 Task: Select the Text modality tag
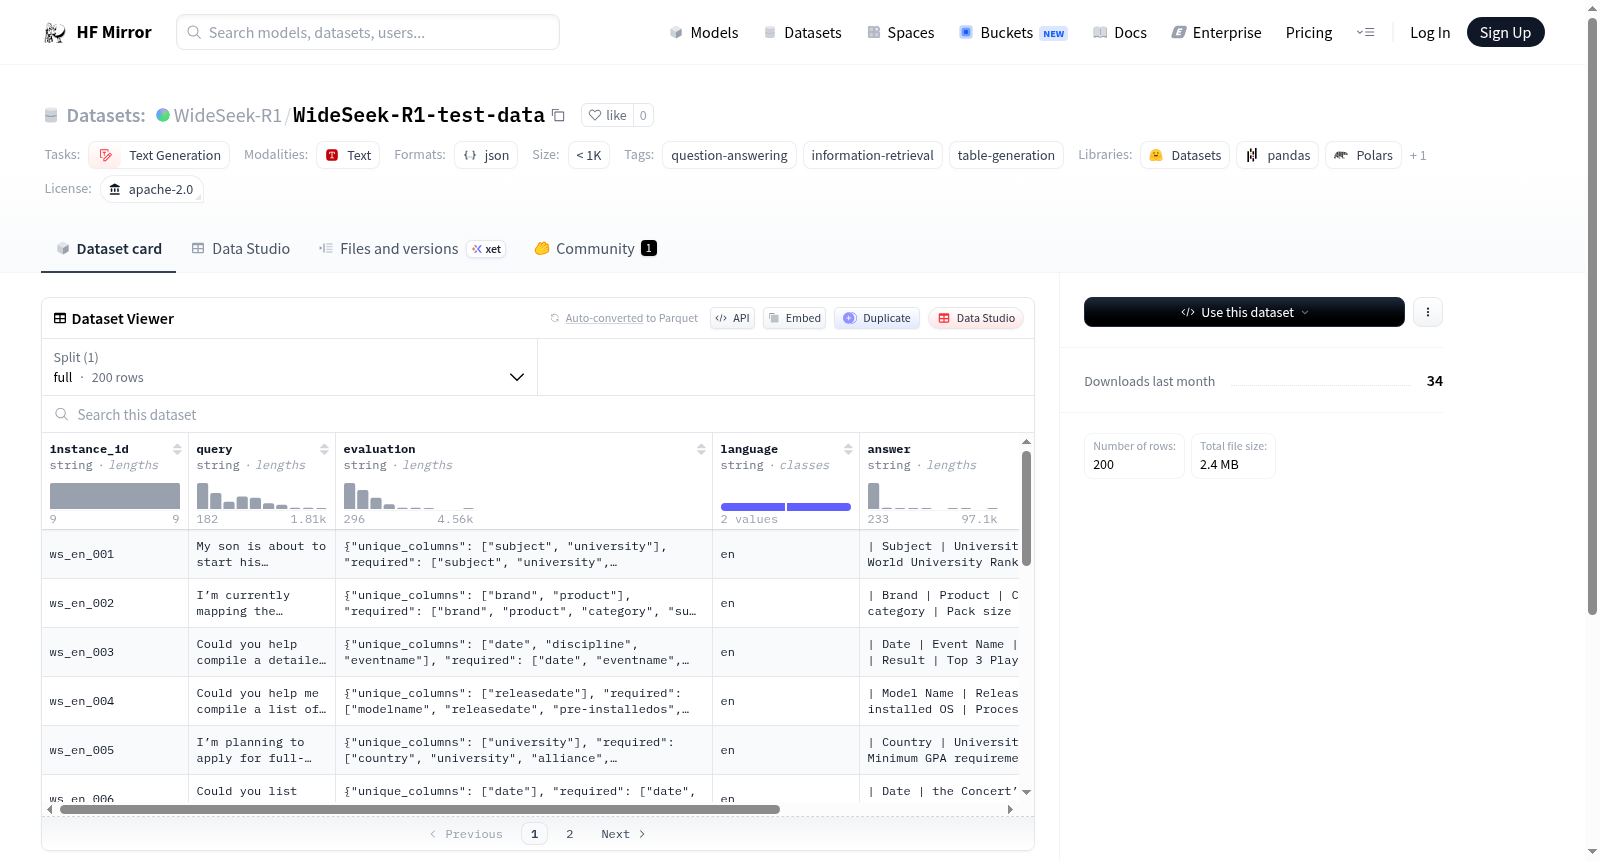[348, 155]
